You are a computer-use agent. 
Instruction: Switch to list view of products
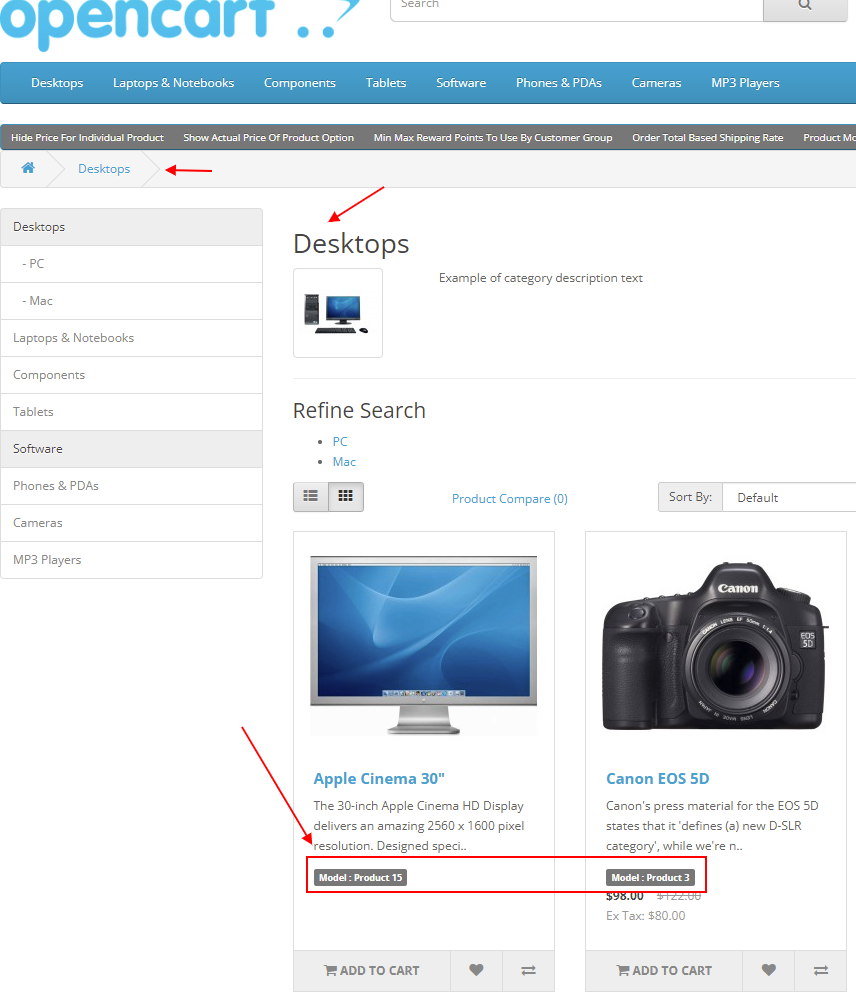[x=310, y=496]
